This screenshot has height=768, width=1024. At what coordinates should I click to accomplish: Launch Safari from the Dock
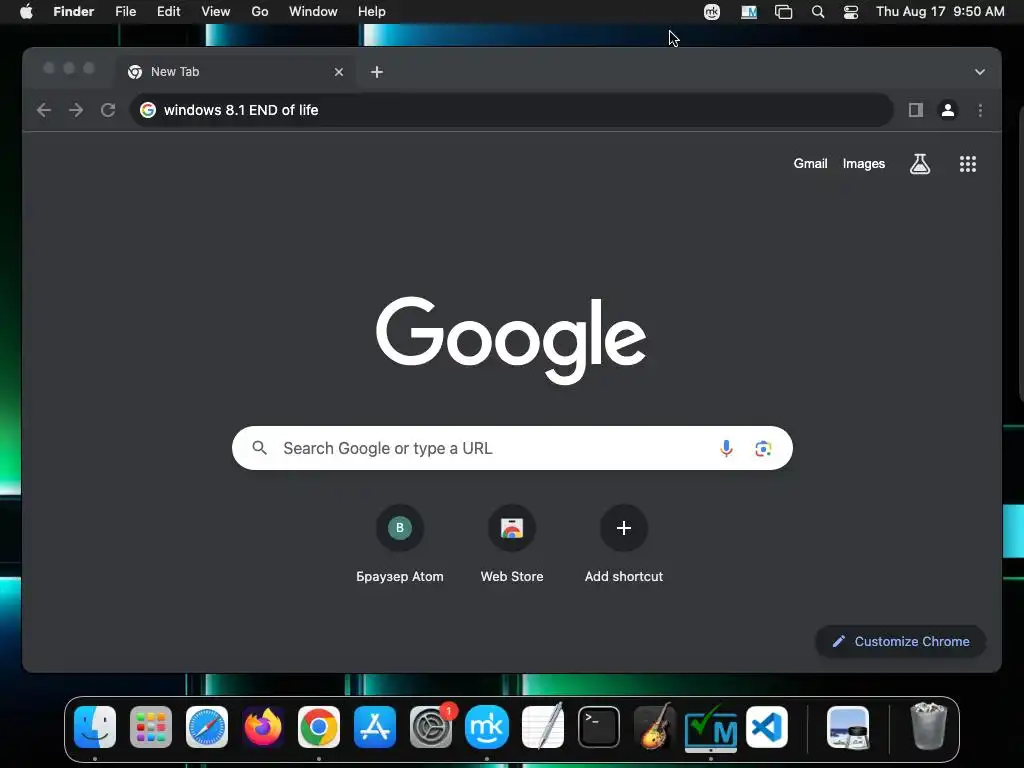[207, 727]
